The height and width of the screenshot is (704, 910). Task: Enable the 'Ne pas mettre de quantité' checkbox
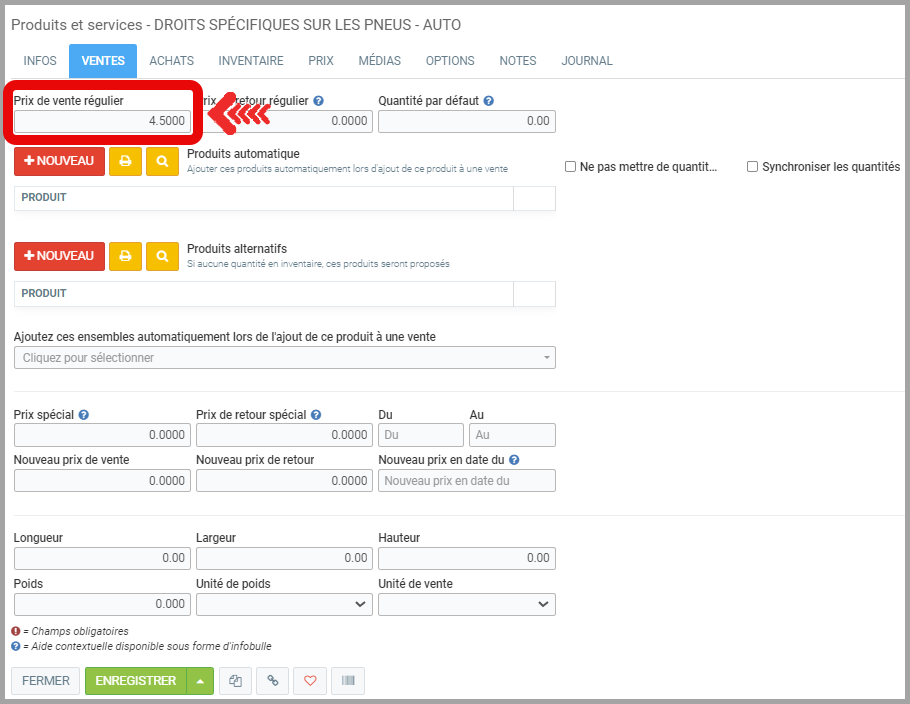[570, 167]
